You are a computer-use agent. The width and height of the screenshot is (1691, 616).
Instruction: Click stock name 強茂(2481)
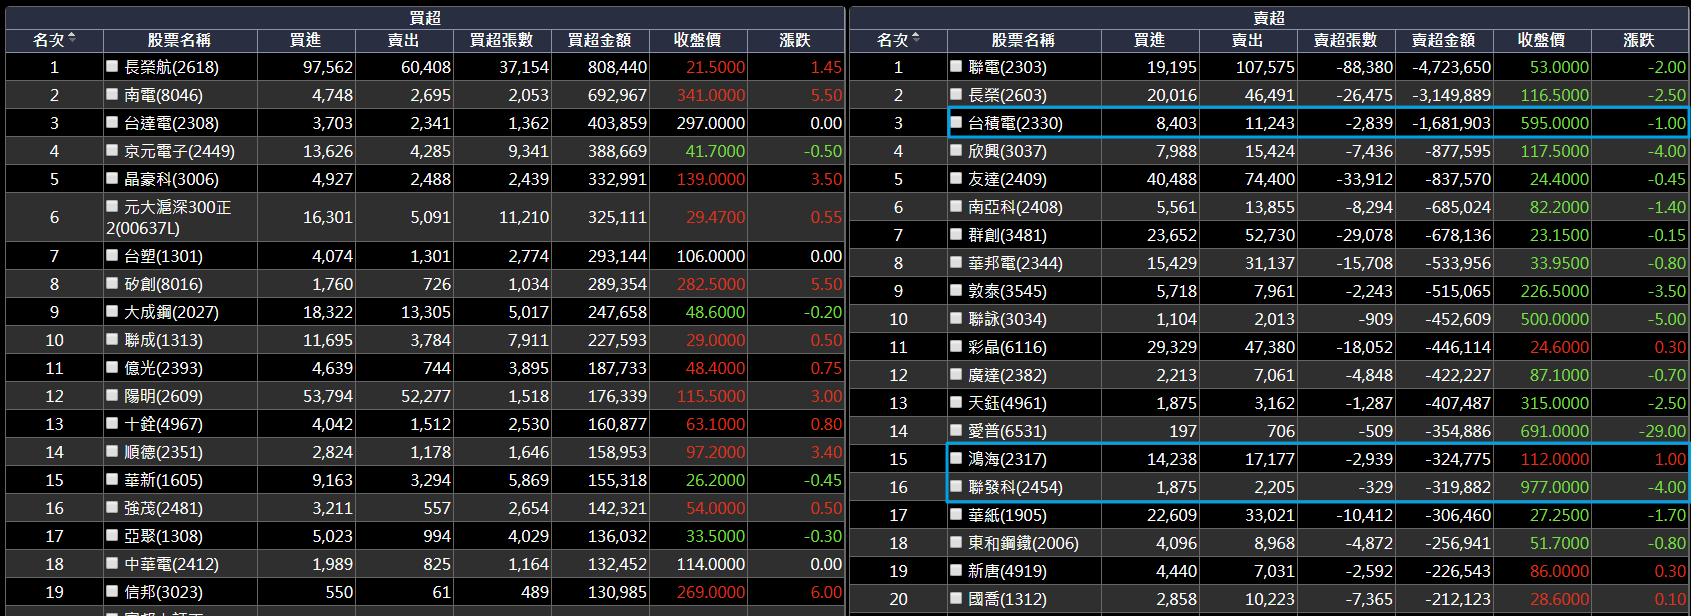[163, 508]
